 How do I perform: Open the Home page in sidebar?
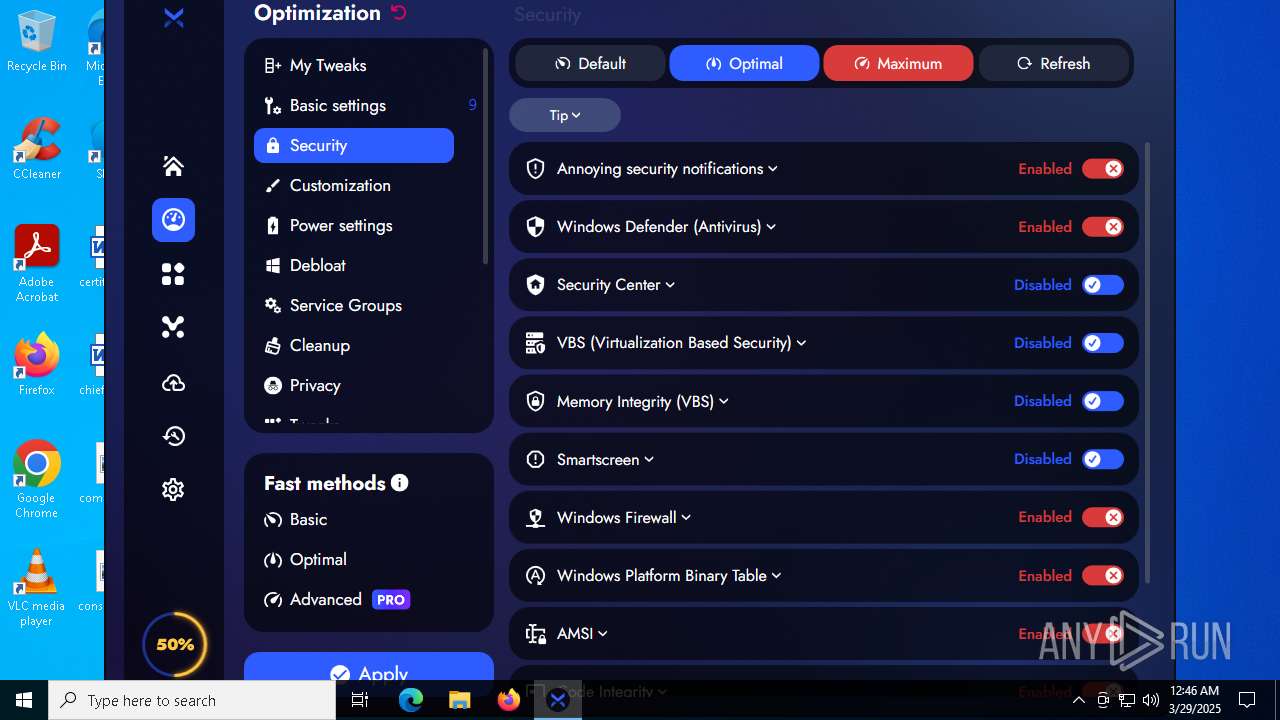173,166
